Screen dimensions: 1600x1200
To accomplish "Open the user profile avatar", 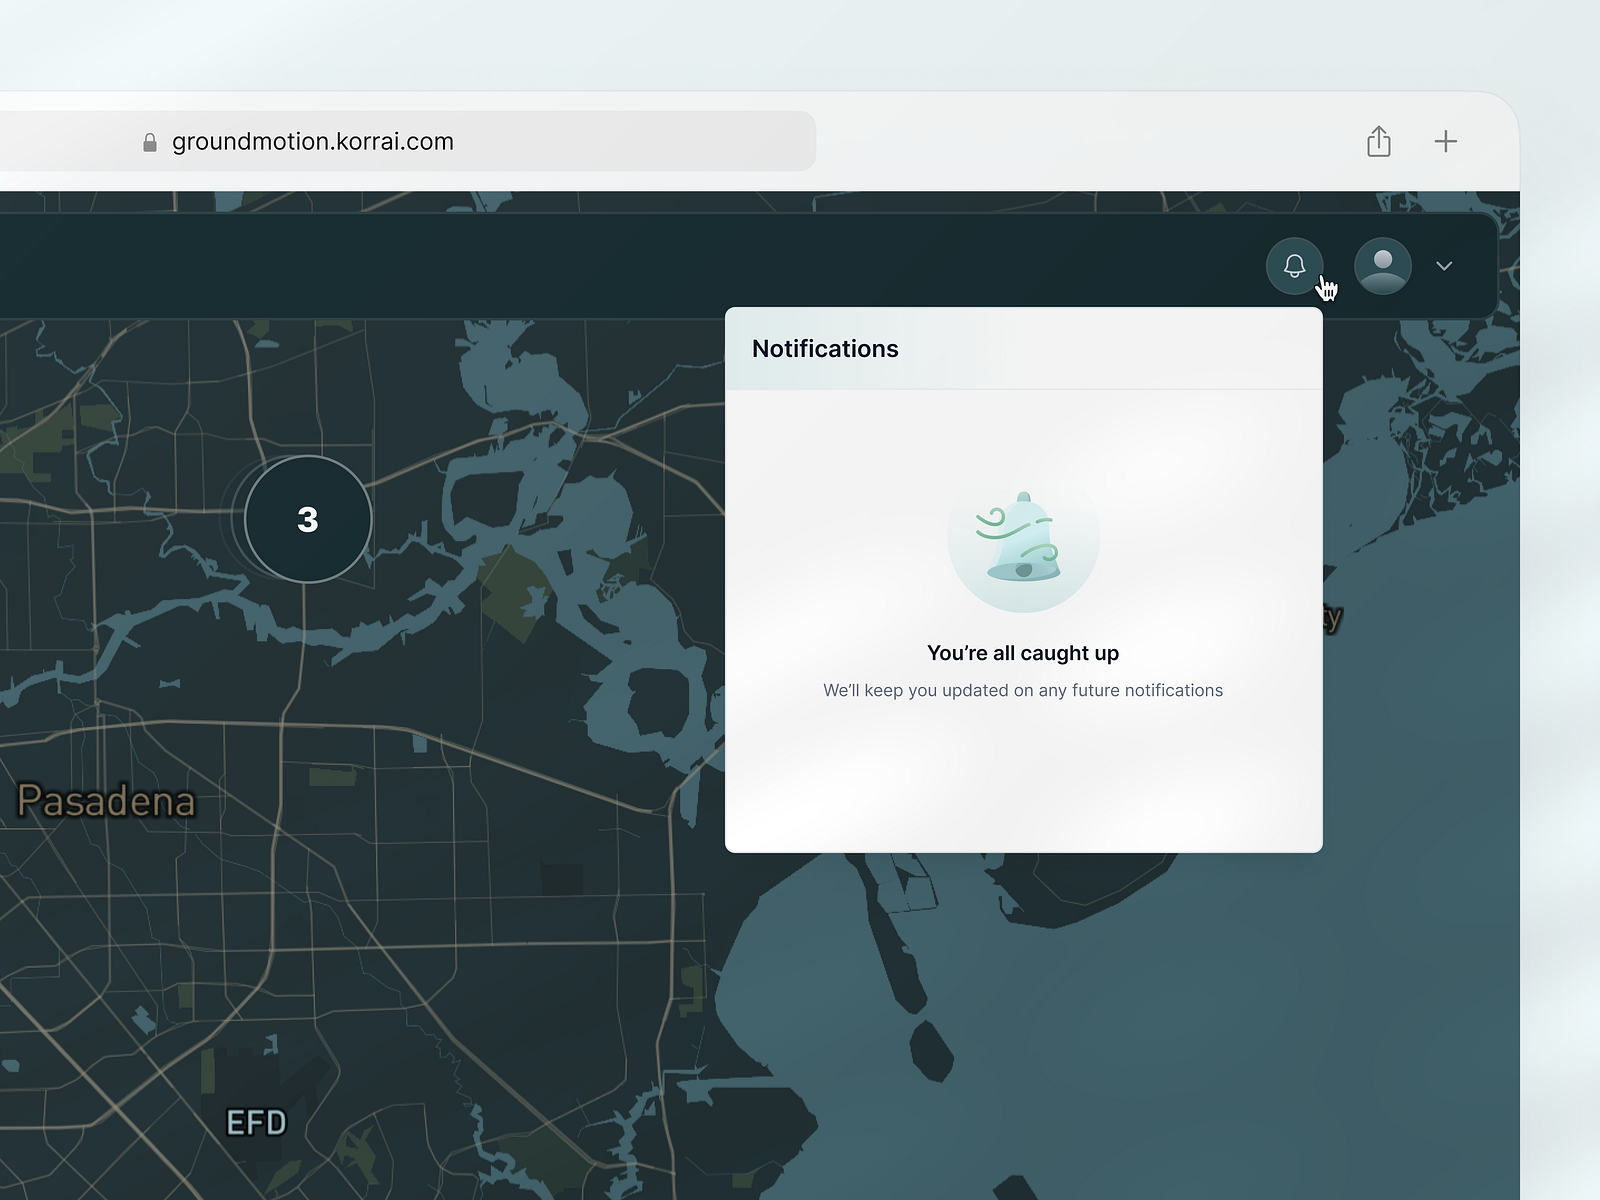I will [x=1382, y=266].
